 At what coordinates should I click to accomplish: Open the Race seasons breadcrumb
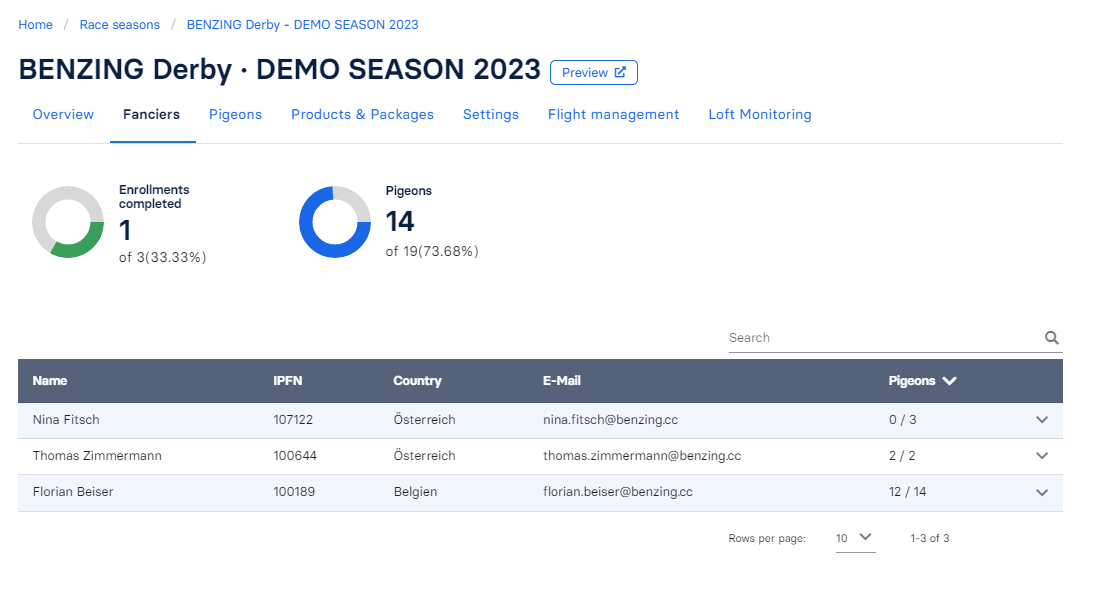(x=119, y=25)
